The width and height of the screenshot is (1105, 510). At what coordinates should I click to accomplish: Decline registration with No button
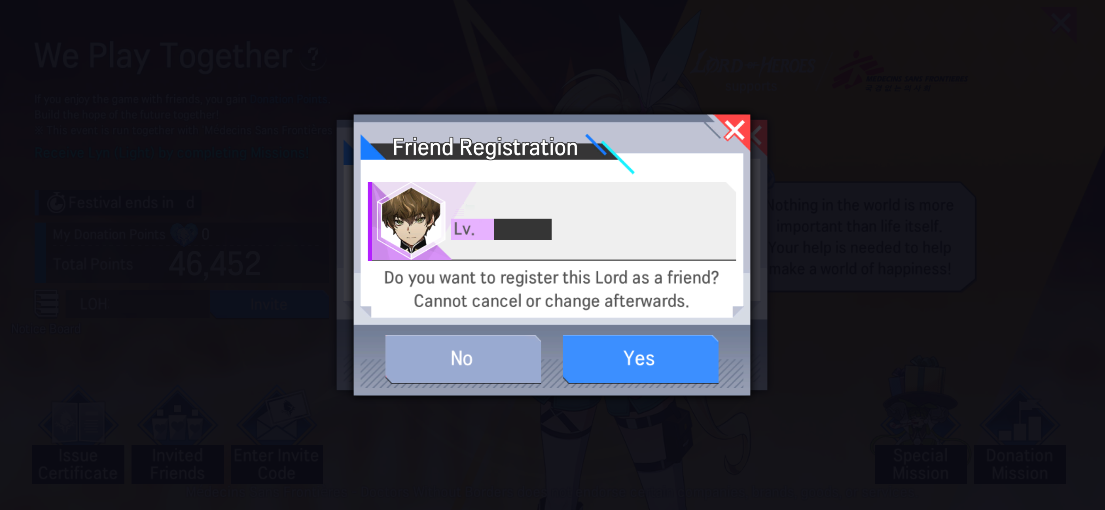point(462,359)
